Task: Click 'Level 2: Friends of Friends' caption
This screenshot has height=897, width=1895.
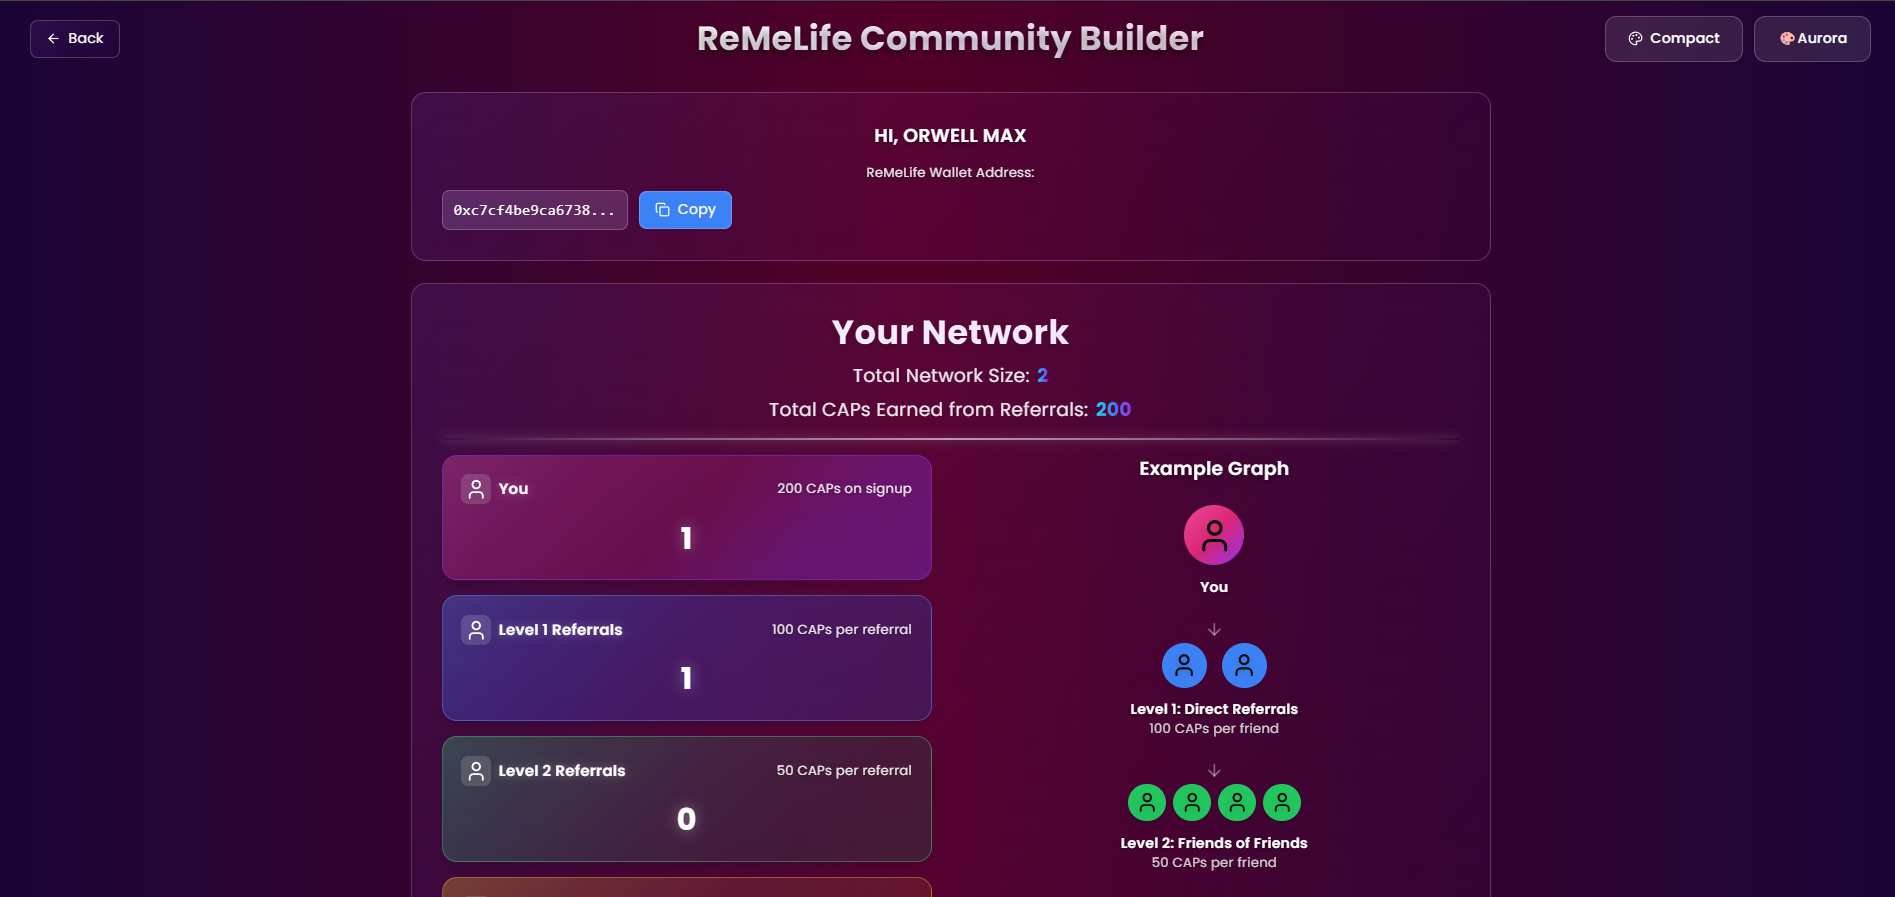Action: pyautogui.click(x=1214, y=843)
